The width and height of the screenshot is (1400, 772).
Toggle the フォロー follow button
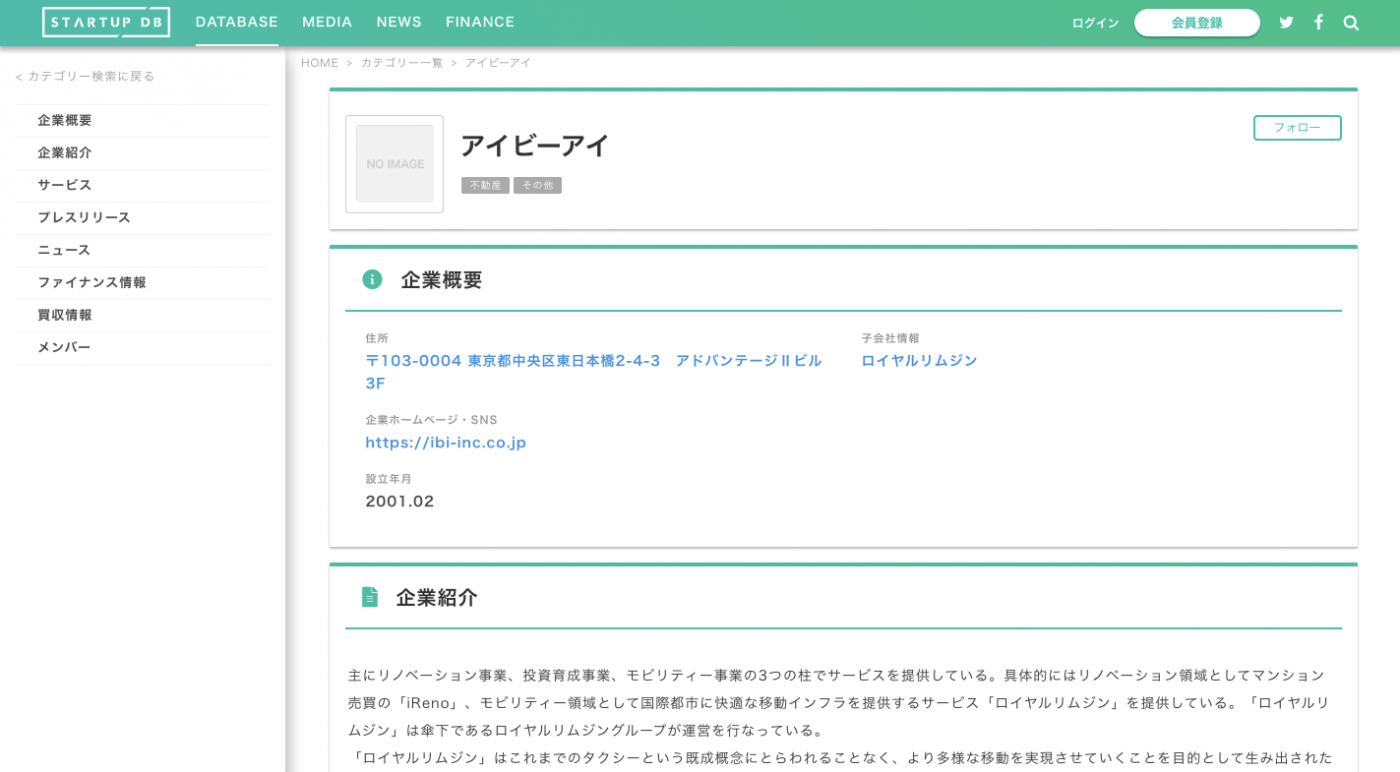coord(1297,128)
